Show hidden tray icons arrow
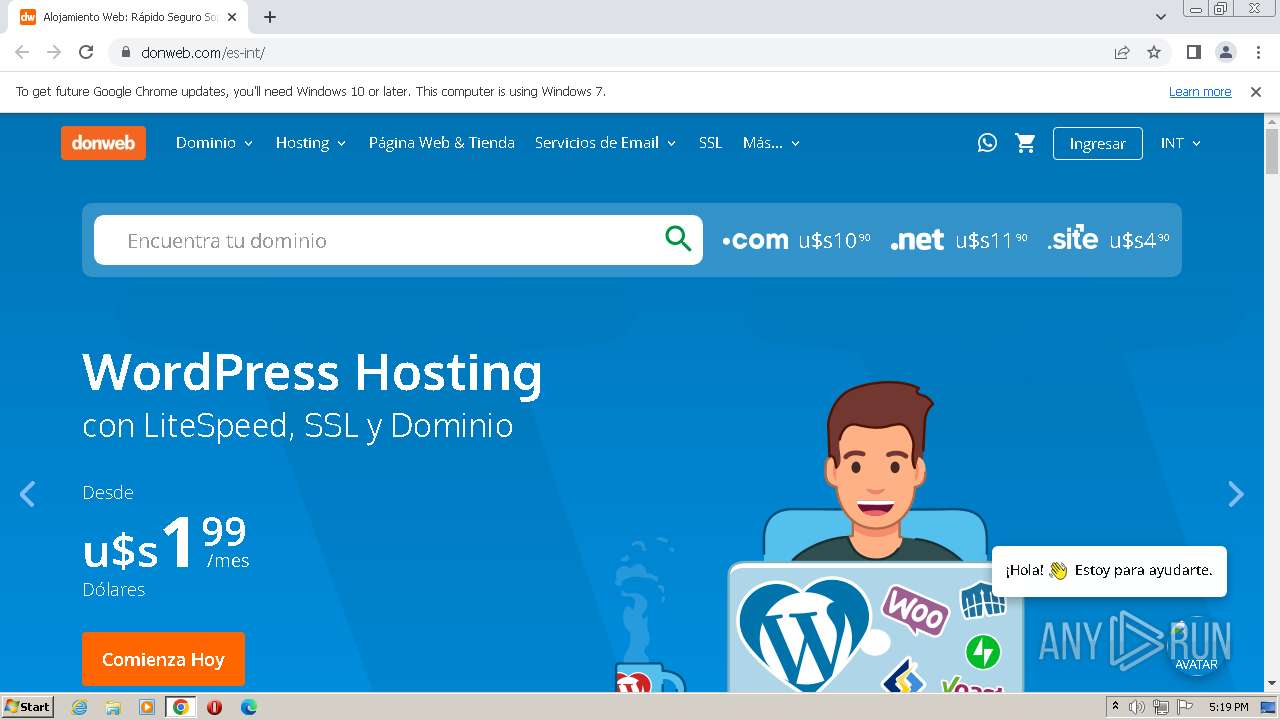The image size is (1280, 720). coord(1116,707)
